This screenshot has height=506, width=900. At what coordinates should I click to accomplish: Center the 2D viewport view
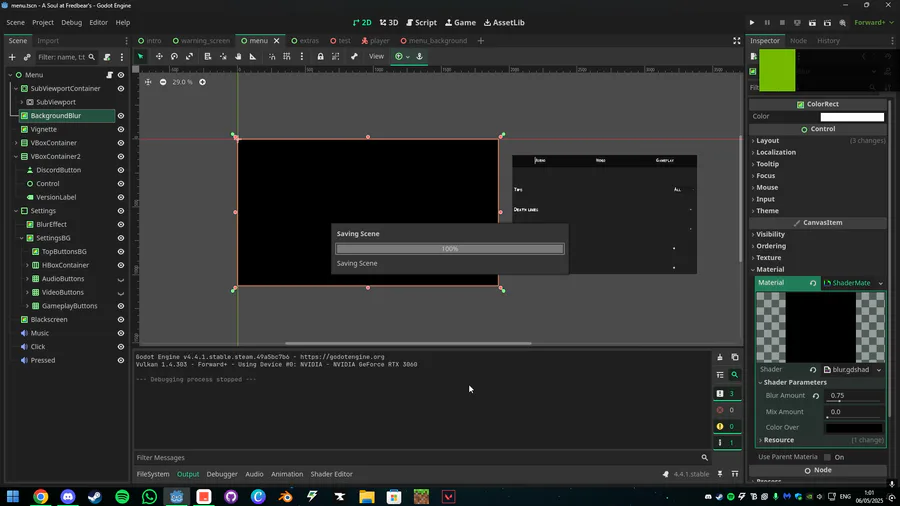point(148,82)
